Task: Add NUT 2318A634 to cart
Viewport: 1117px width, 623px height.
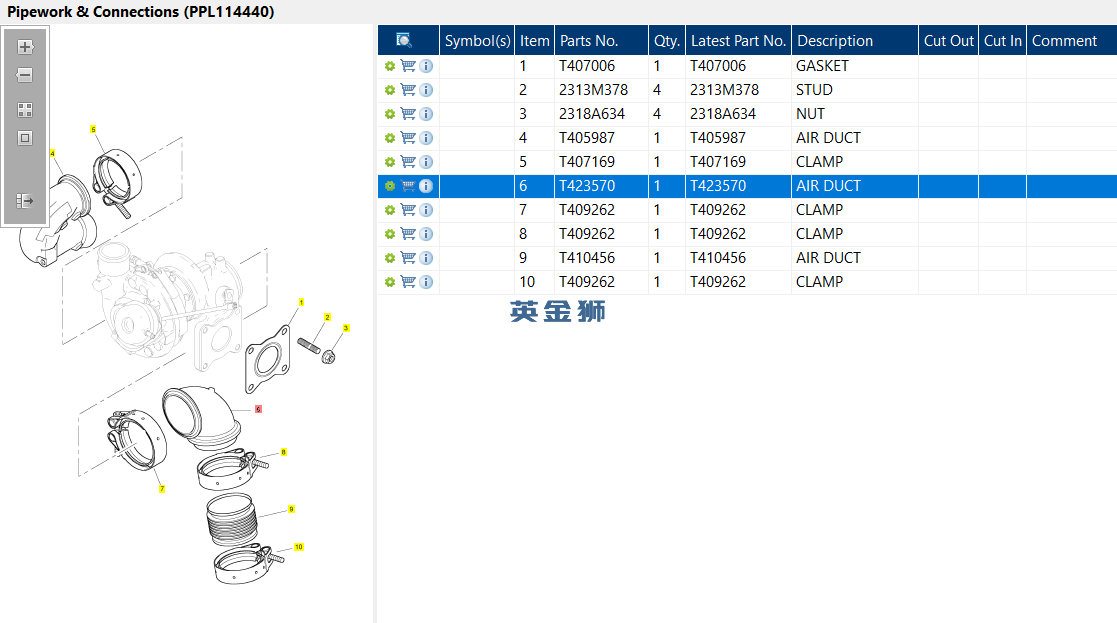Action: (408, 114)
